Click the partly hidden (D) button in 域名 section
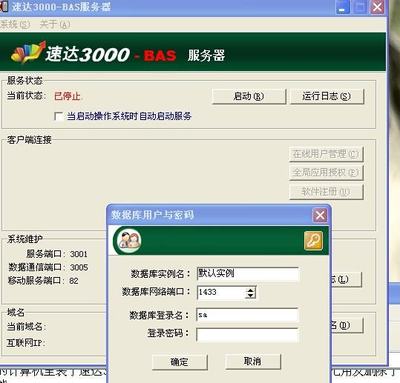 (346, 325)
